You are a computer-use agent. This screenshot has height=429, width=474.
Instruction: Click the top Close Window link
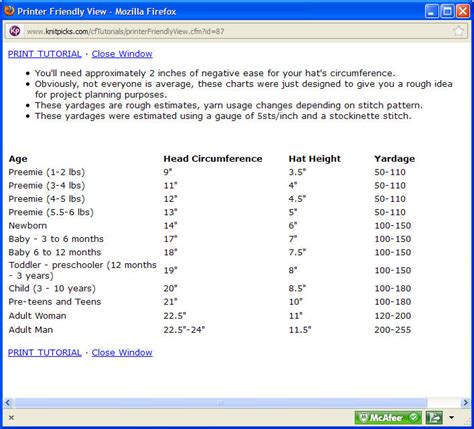[x=122, y=54]
